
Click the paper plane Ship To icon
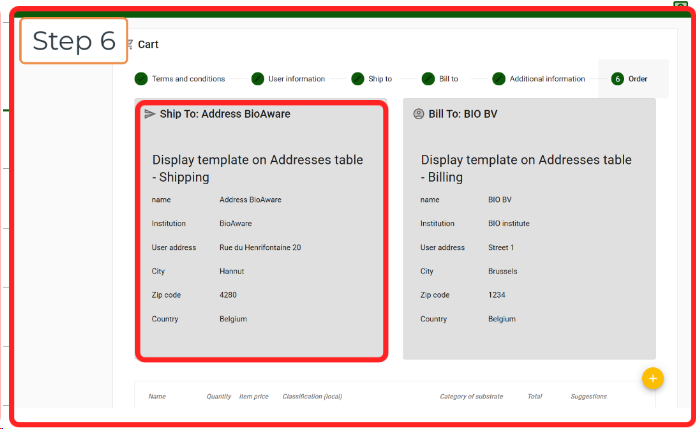tap(150, 114)
